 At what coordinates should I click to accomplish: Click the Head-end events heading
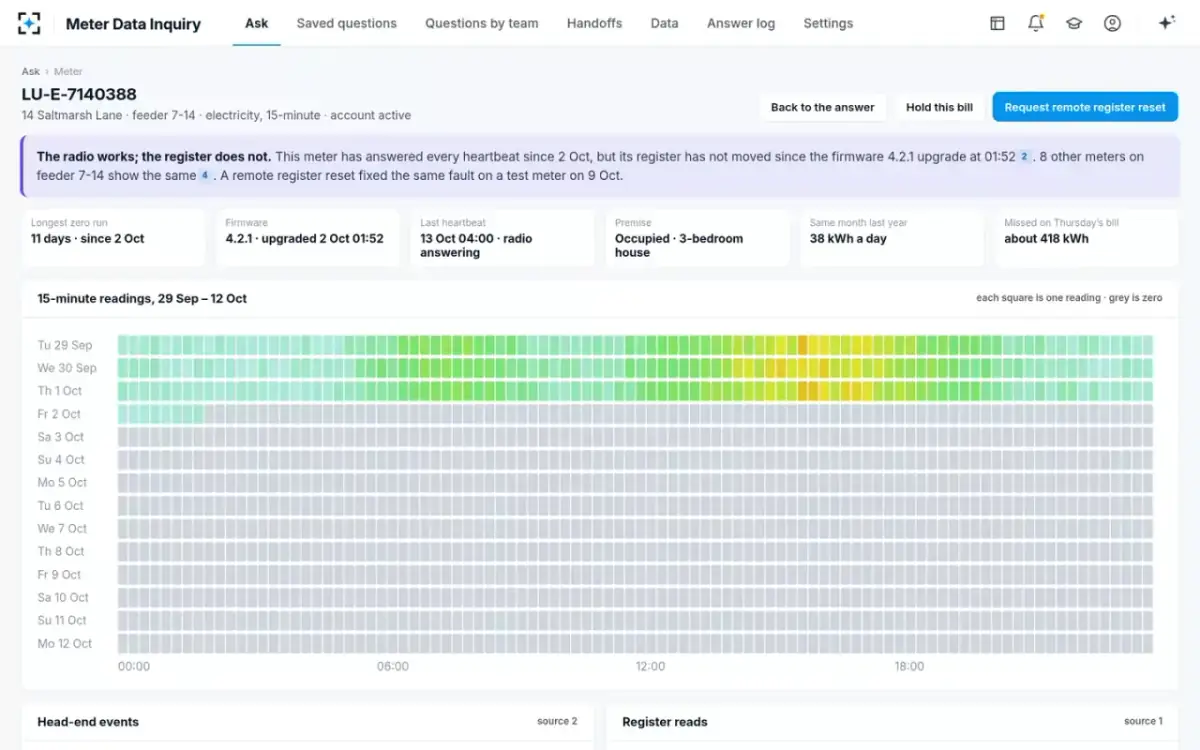pyautogui.click(x=88, y=722)
